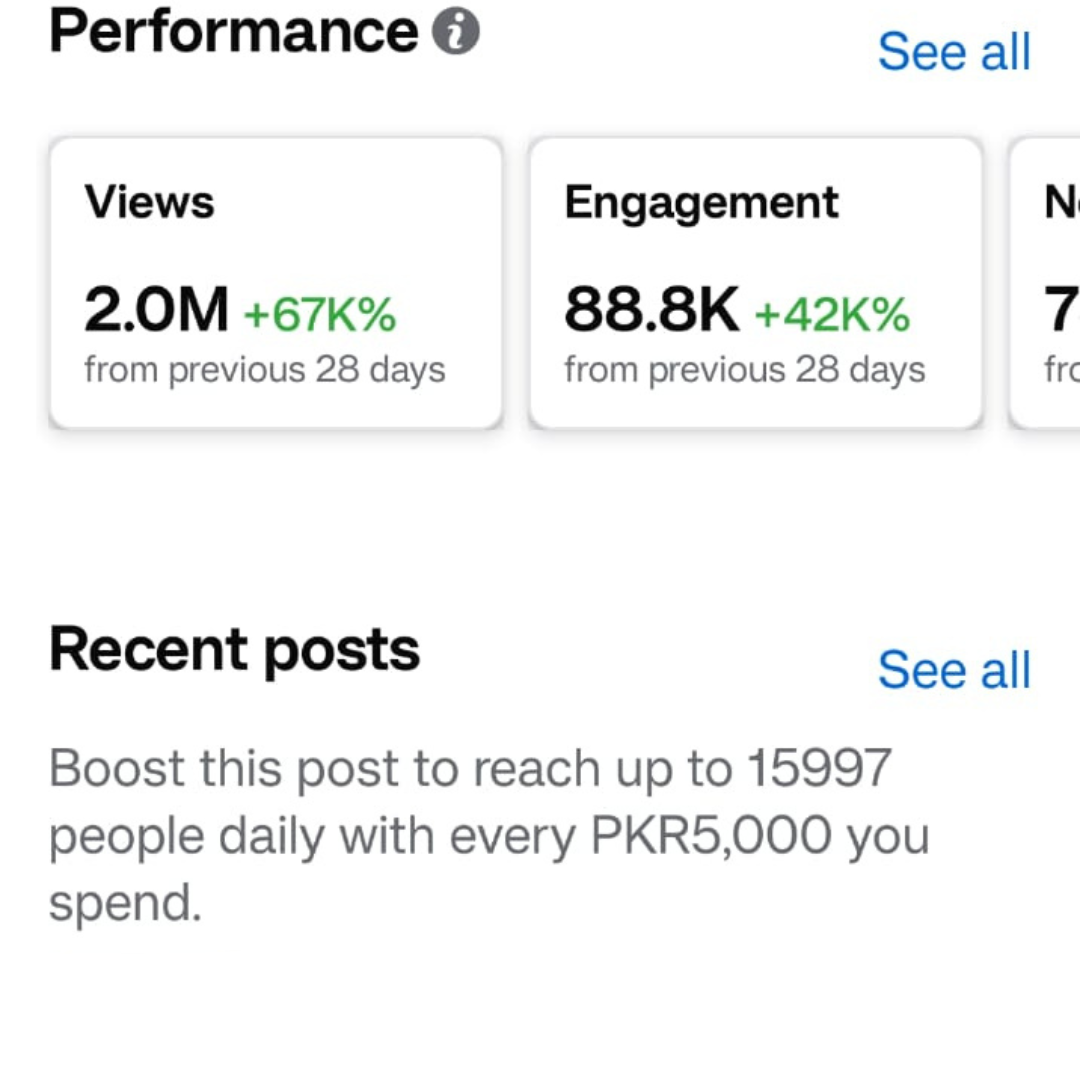
Task: Select the partially visible third metric card
Action: coord(1044,283)
